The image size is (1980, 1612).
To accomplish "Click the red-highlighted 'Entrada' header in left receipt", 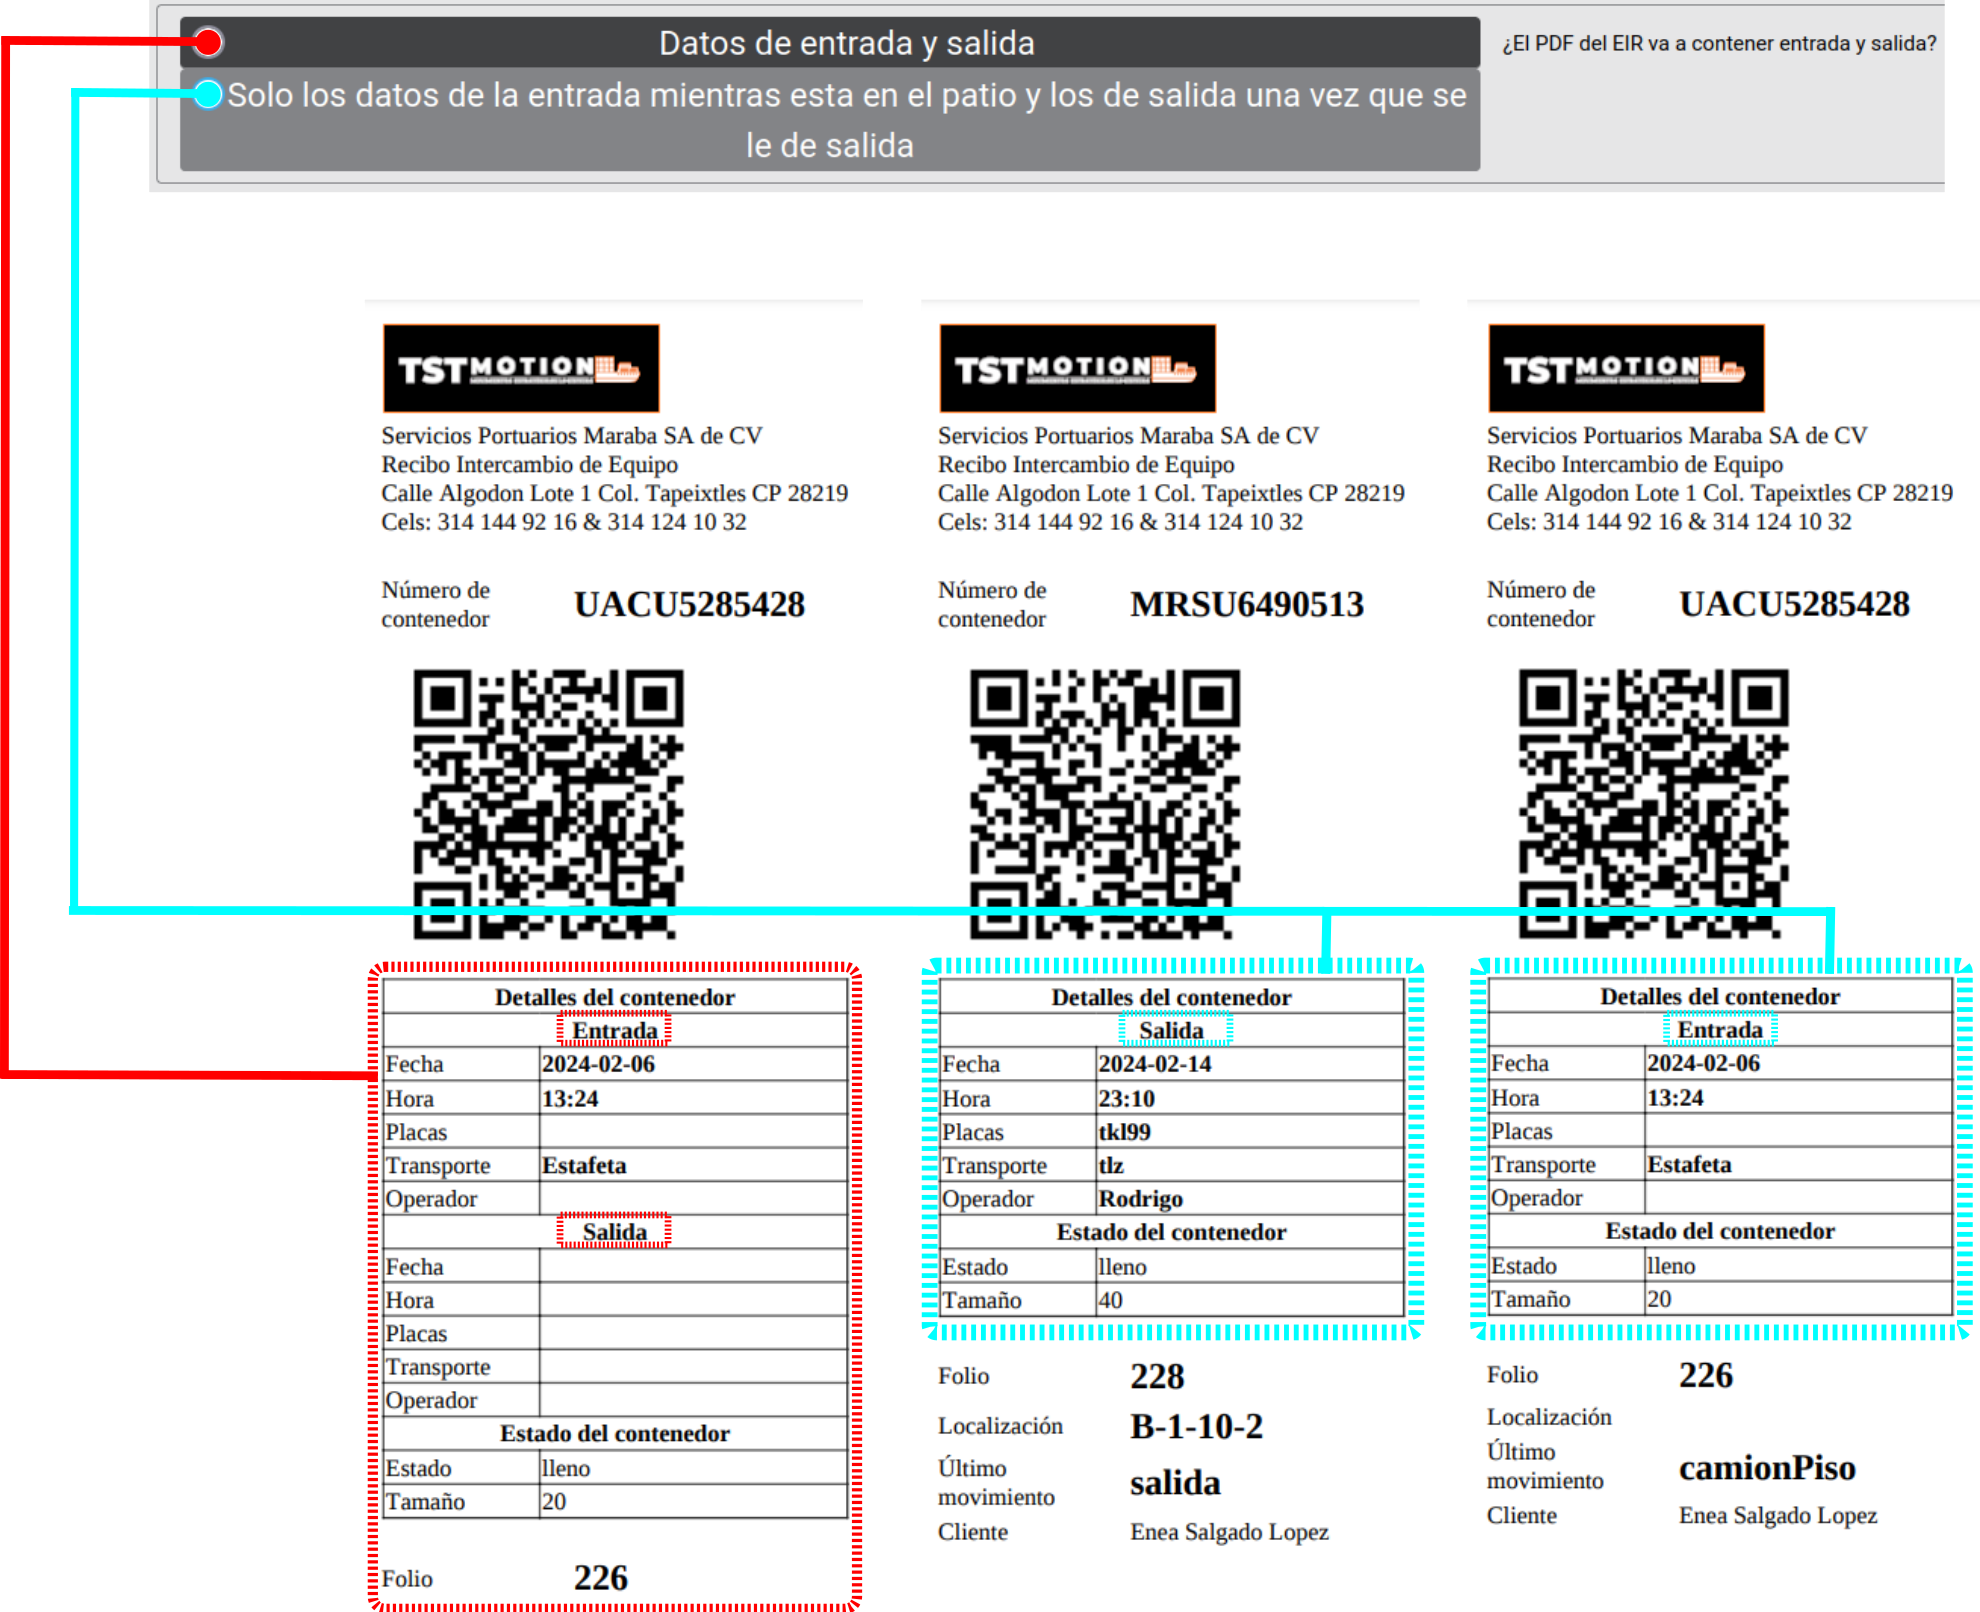I will (x=614, y=1030).
